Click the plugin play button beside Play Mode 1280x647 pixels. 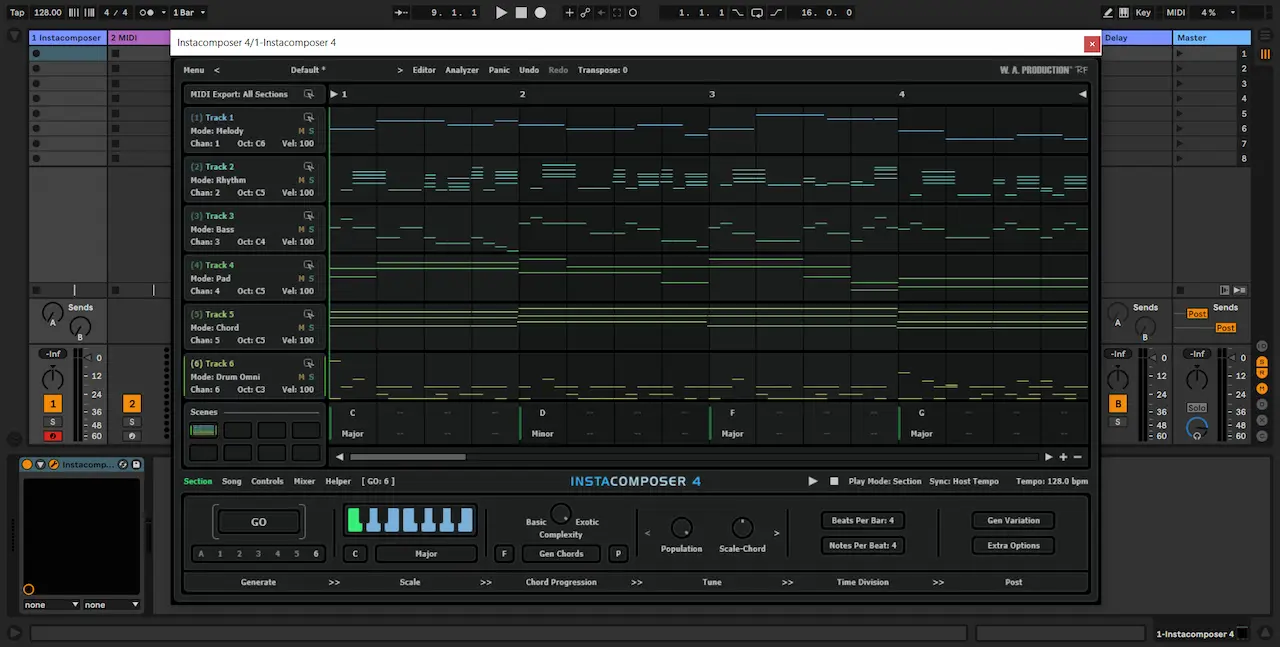[x=813, y=481]
